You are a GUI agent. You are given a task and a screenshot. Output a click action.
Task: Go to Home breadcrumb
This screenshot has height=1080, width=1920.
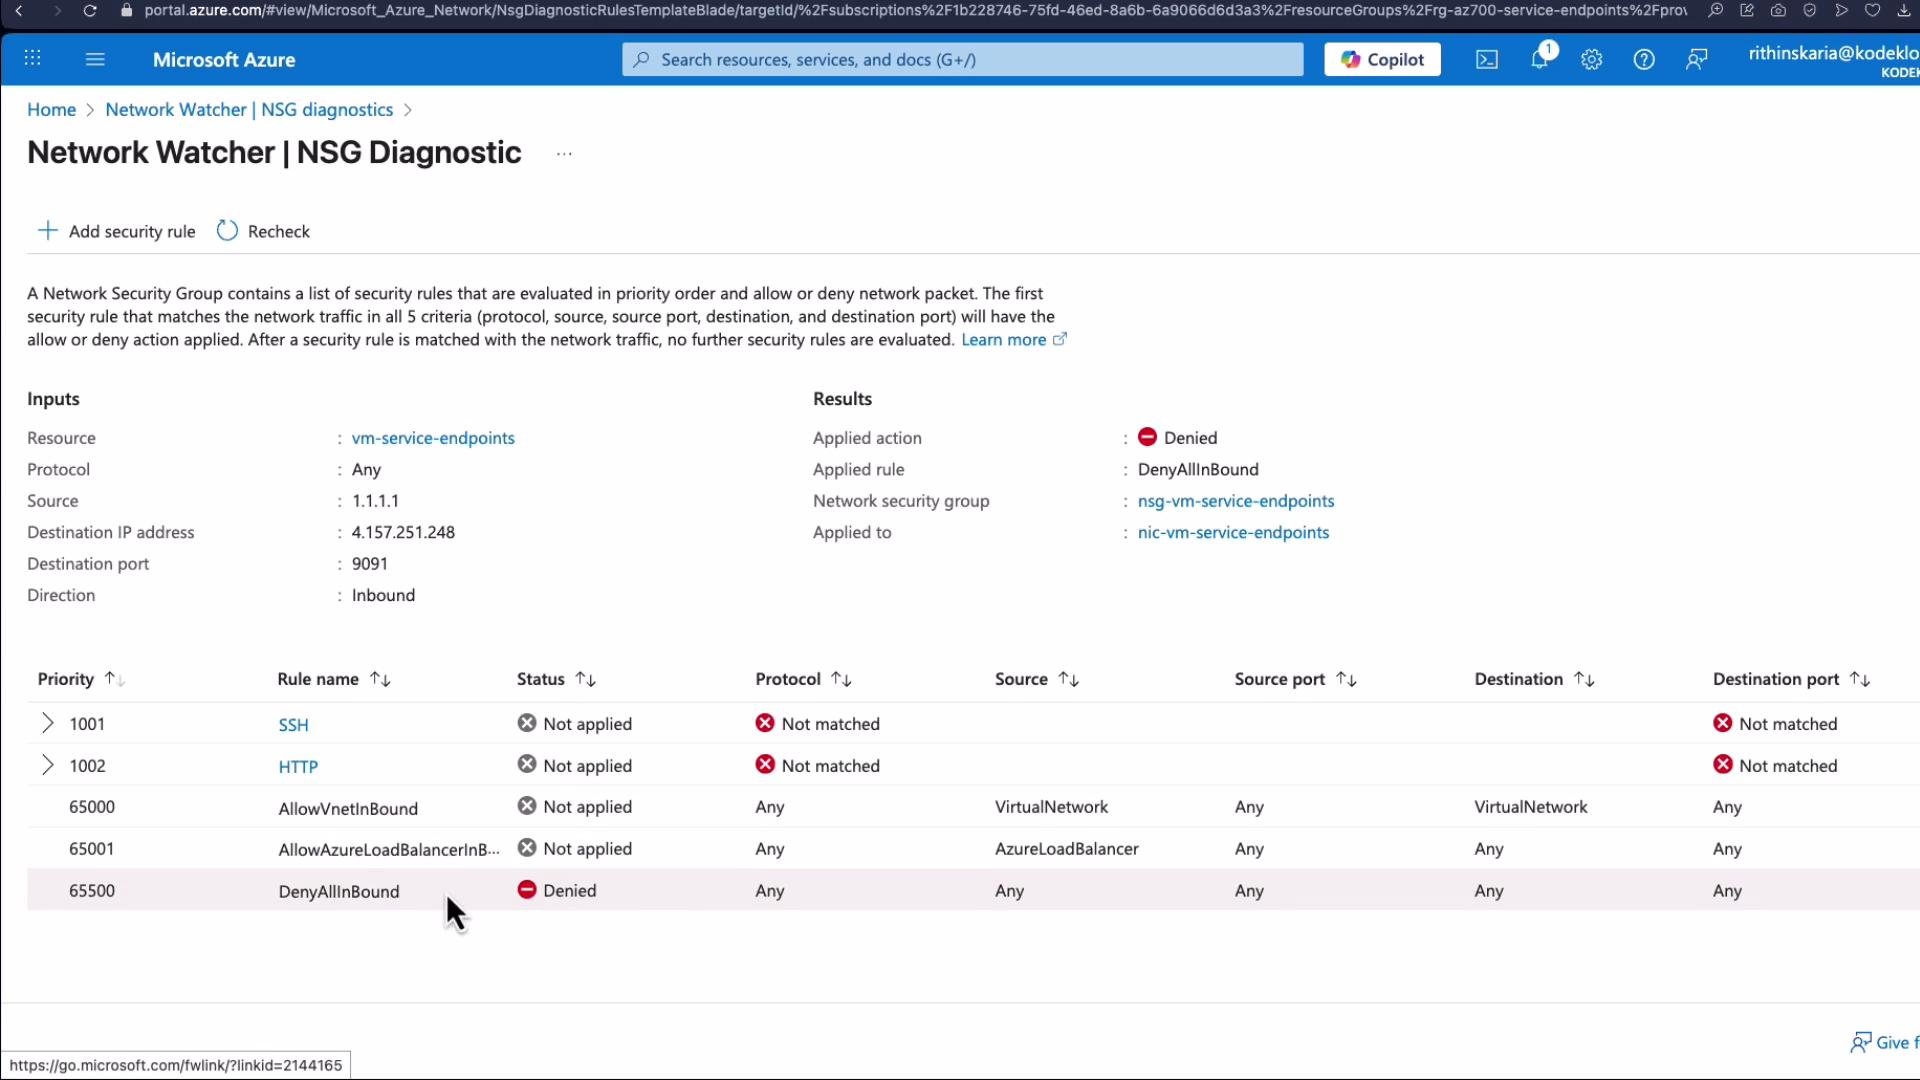[x=51, y=110]
